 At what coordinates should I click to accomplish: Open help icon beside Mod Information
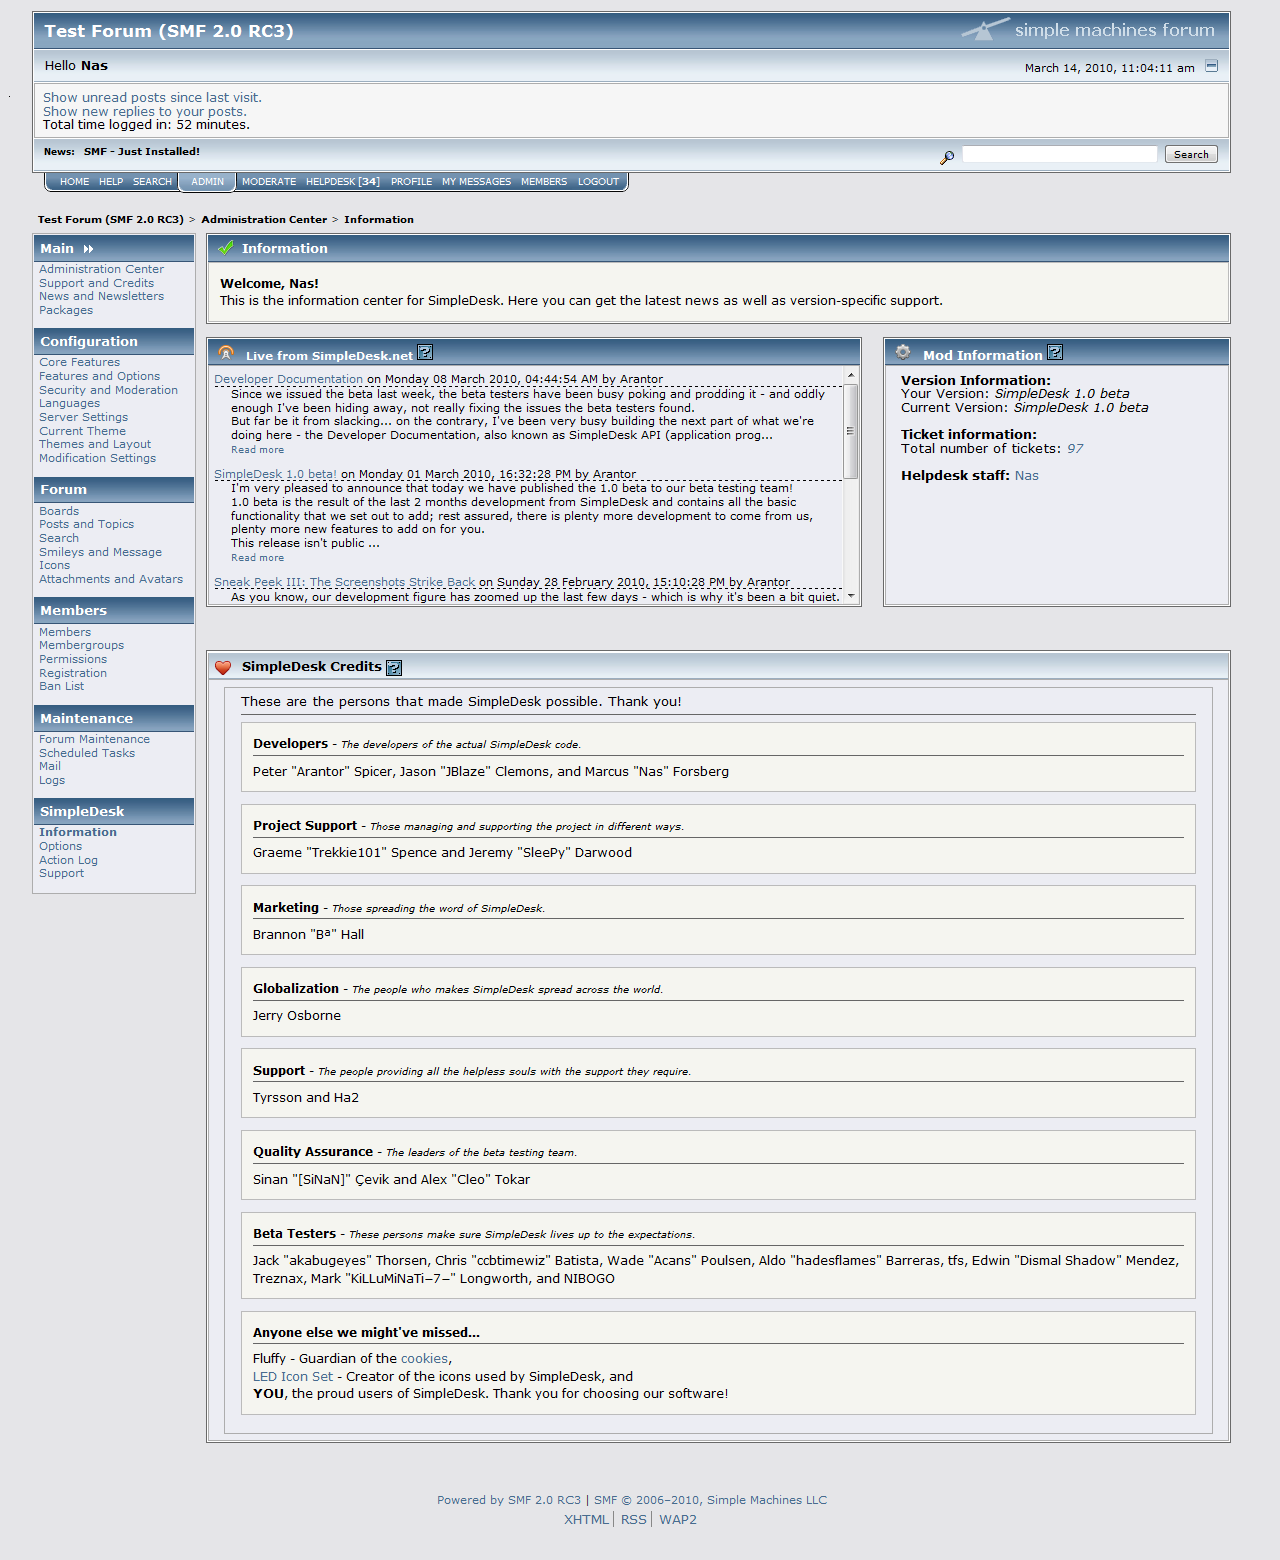click(1055, 352)
